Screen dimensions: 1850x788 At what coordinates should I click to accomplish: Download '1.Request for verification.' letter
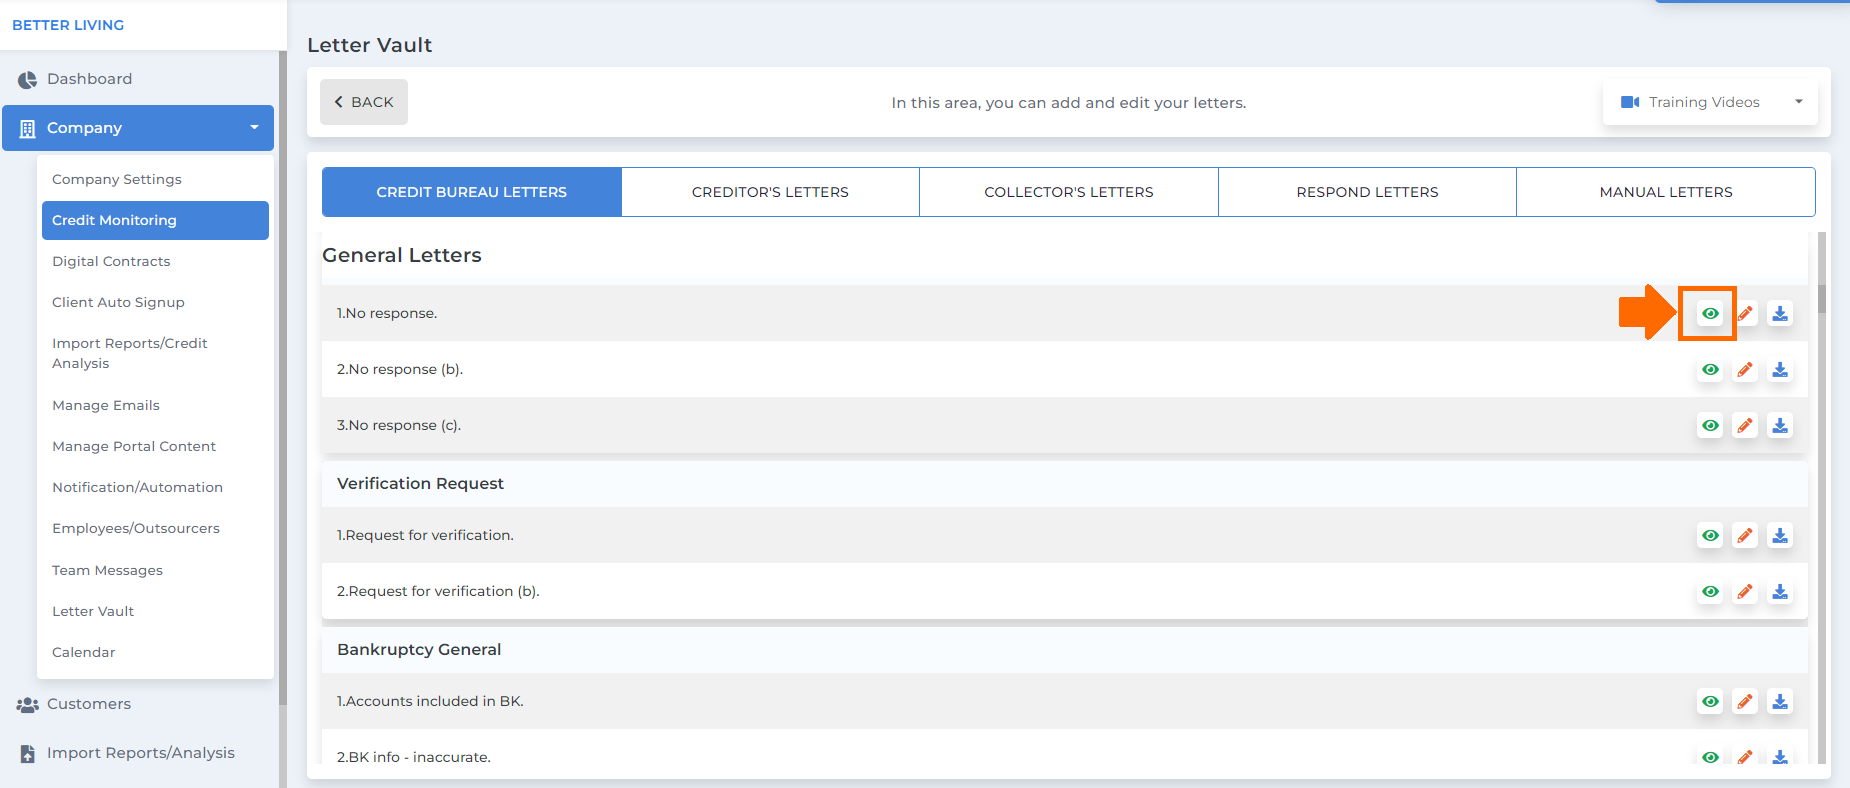click(x=1780, y=535)
